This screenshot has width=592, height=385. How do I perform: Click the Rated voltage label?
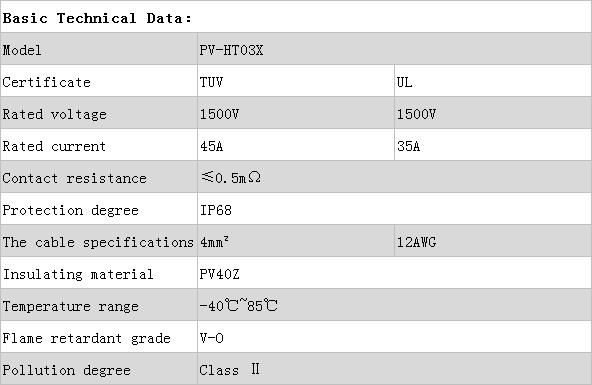coord(55,114)
